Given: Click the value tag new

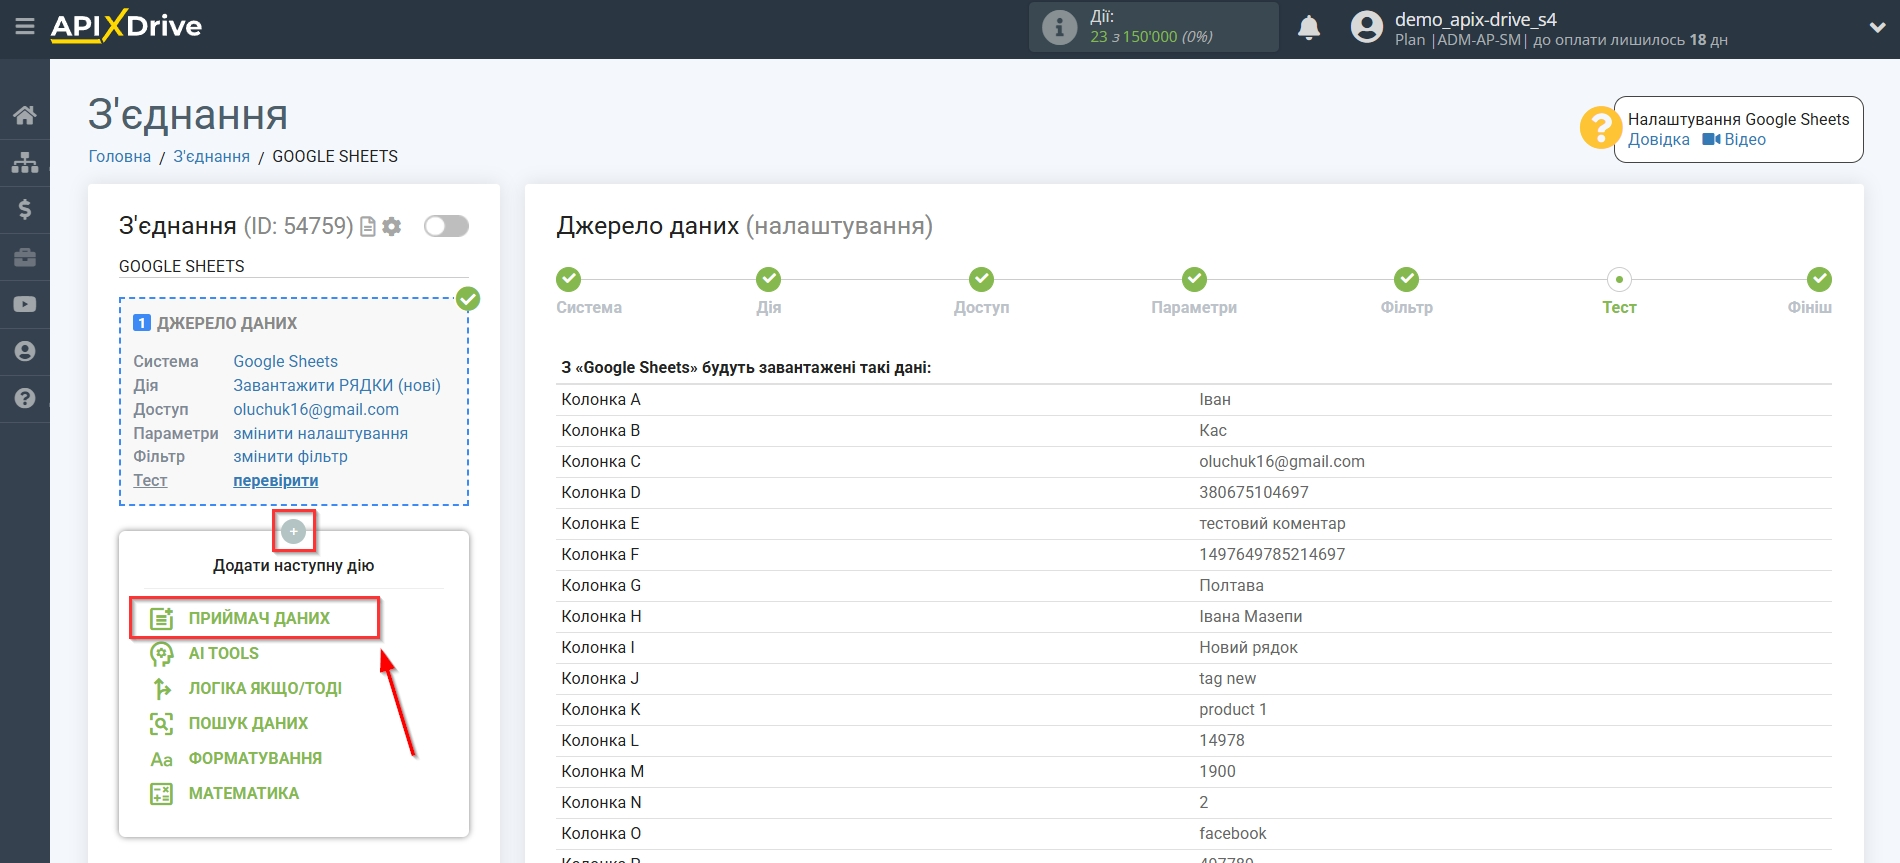Looking at the screenshot, I should coord(1227,678).
